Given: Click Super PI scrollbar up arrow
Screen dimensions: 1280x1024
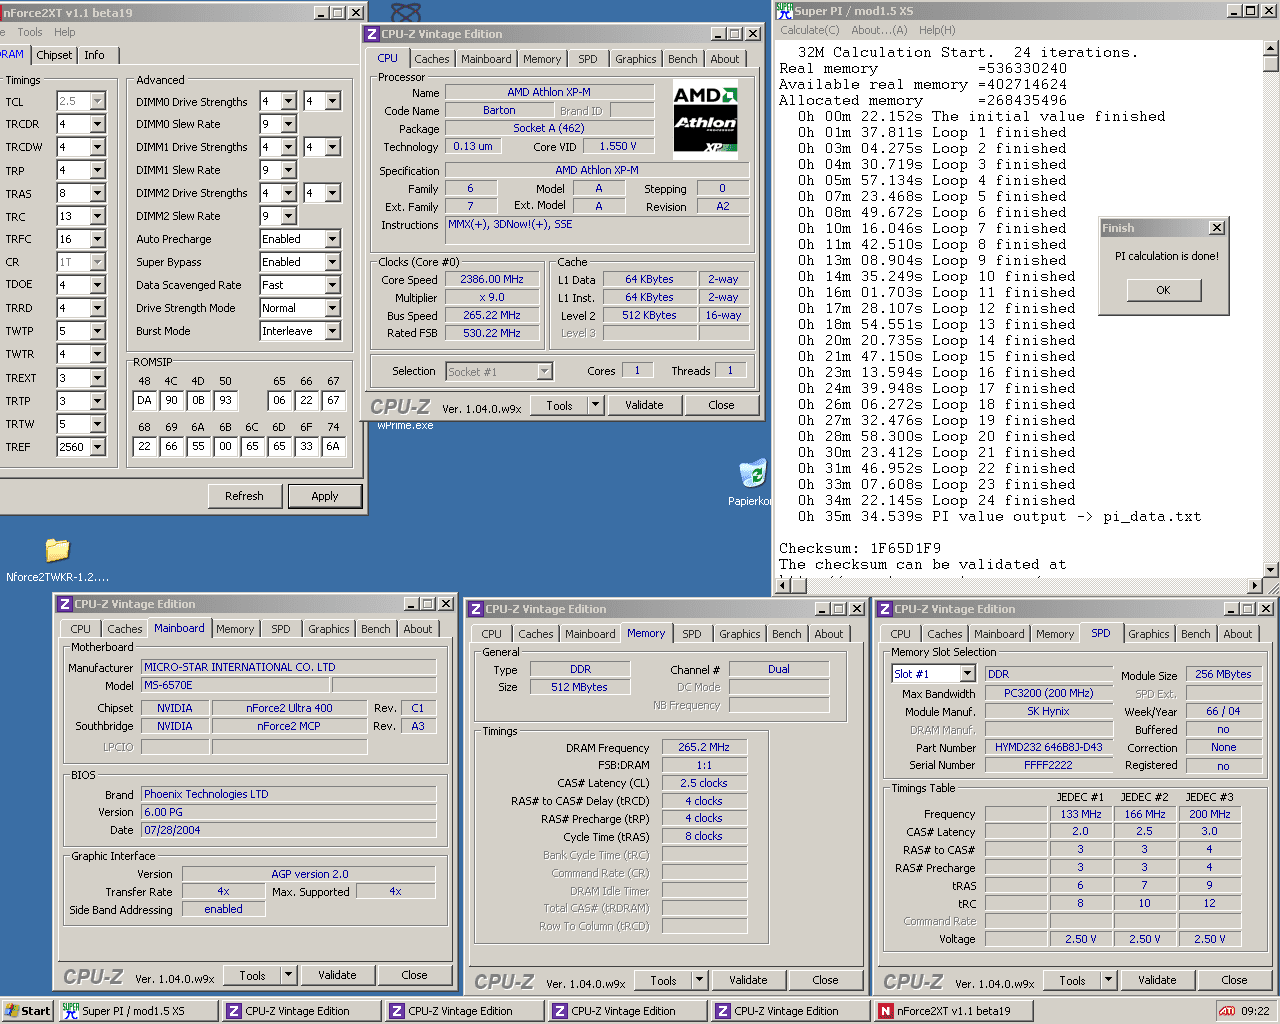Looking at the screenshot, I should [1271, 48].
